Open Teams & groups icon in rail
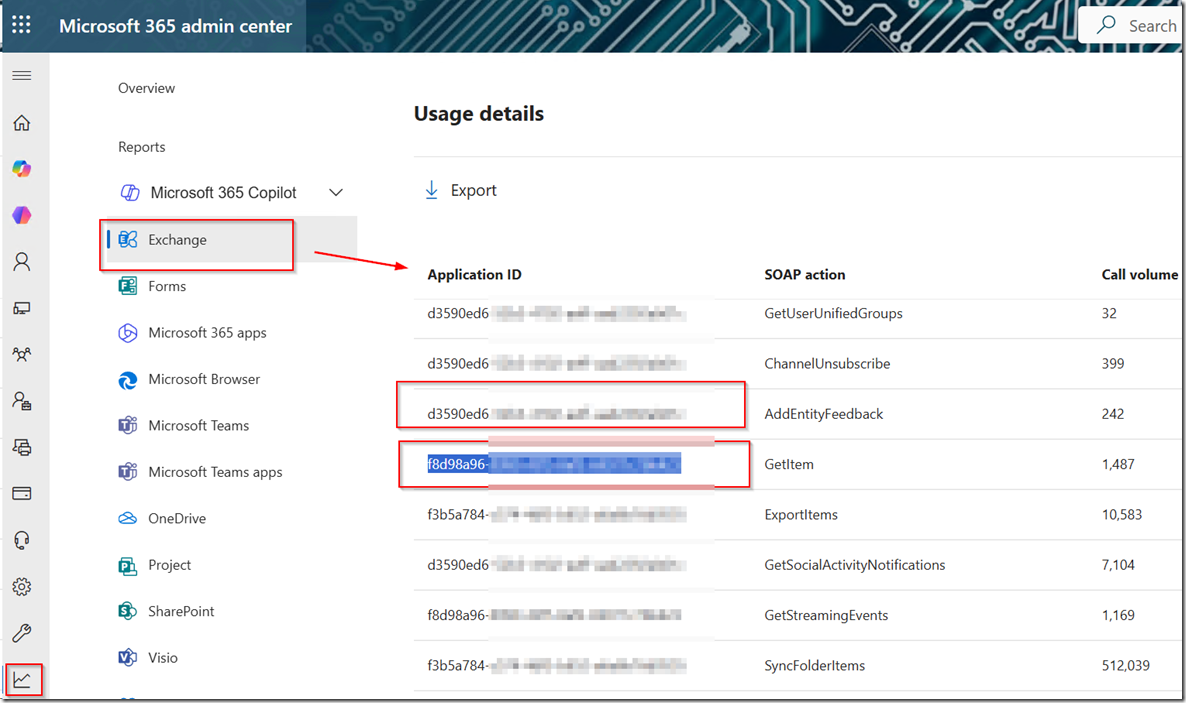Screen dimensions: 1186x703 point(22,354)
